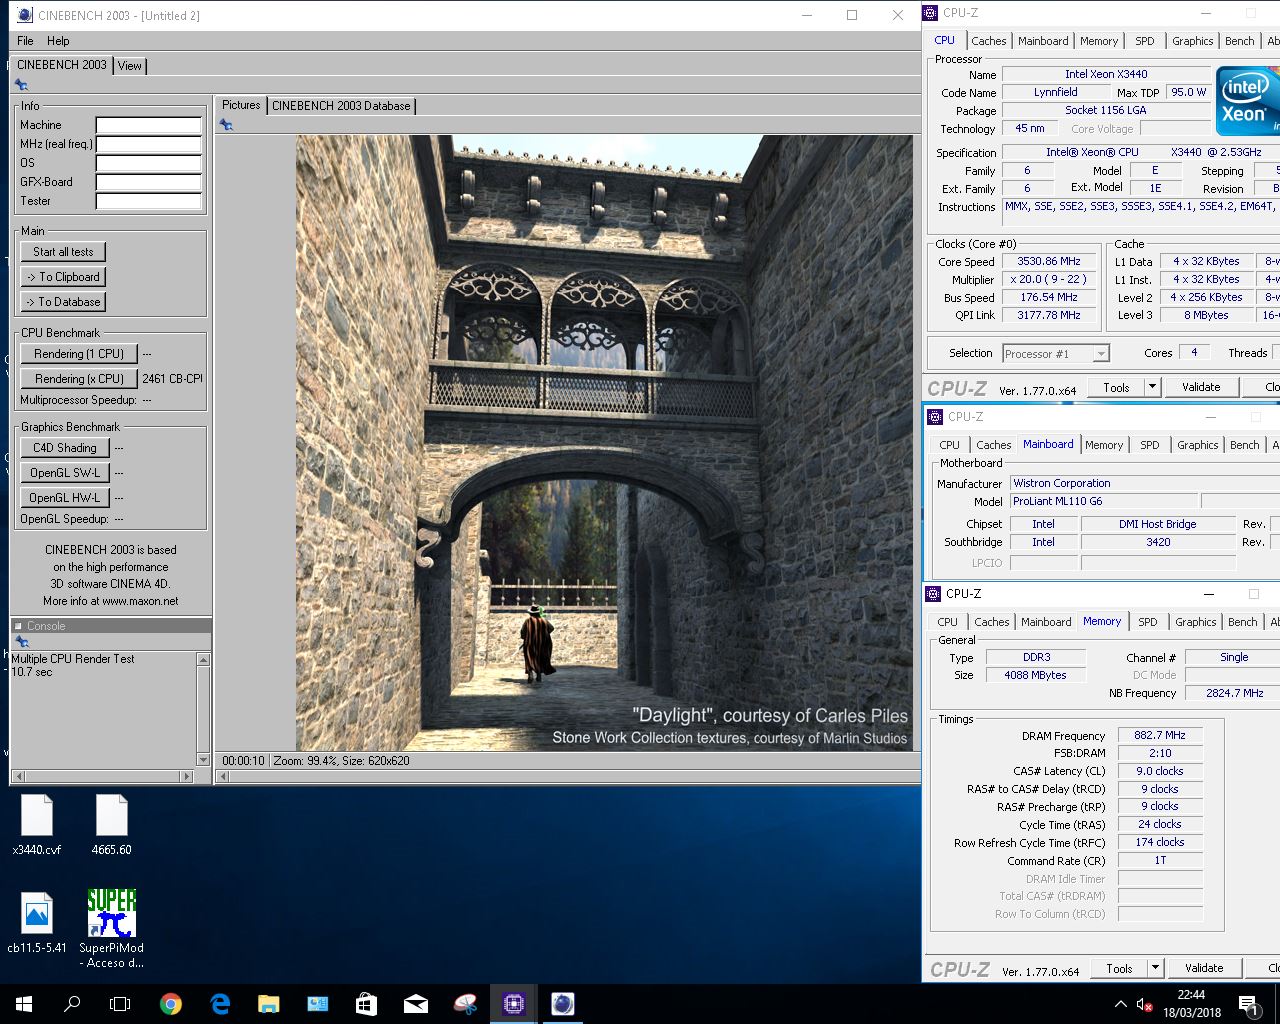Viewport: 1280px width, 1024px height.
Task: Open the Microsoft Store taskbar icon
Action: pos(367,1004)
